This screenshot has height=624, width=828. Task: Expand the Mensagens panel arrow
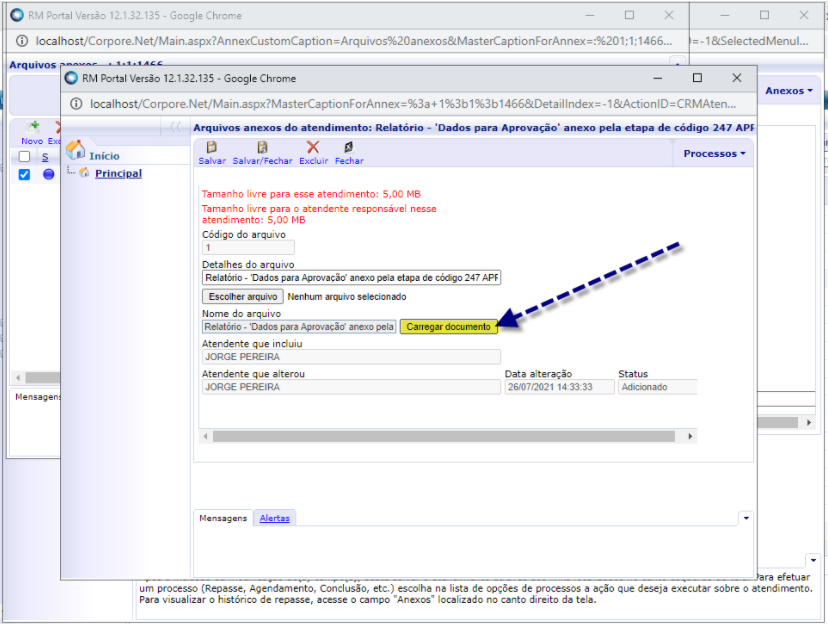click(x=746, y=518)
